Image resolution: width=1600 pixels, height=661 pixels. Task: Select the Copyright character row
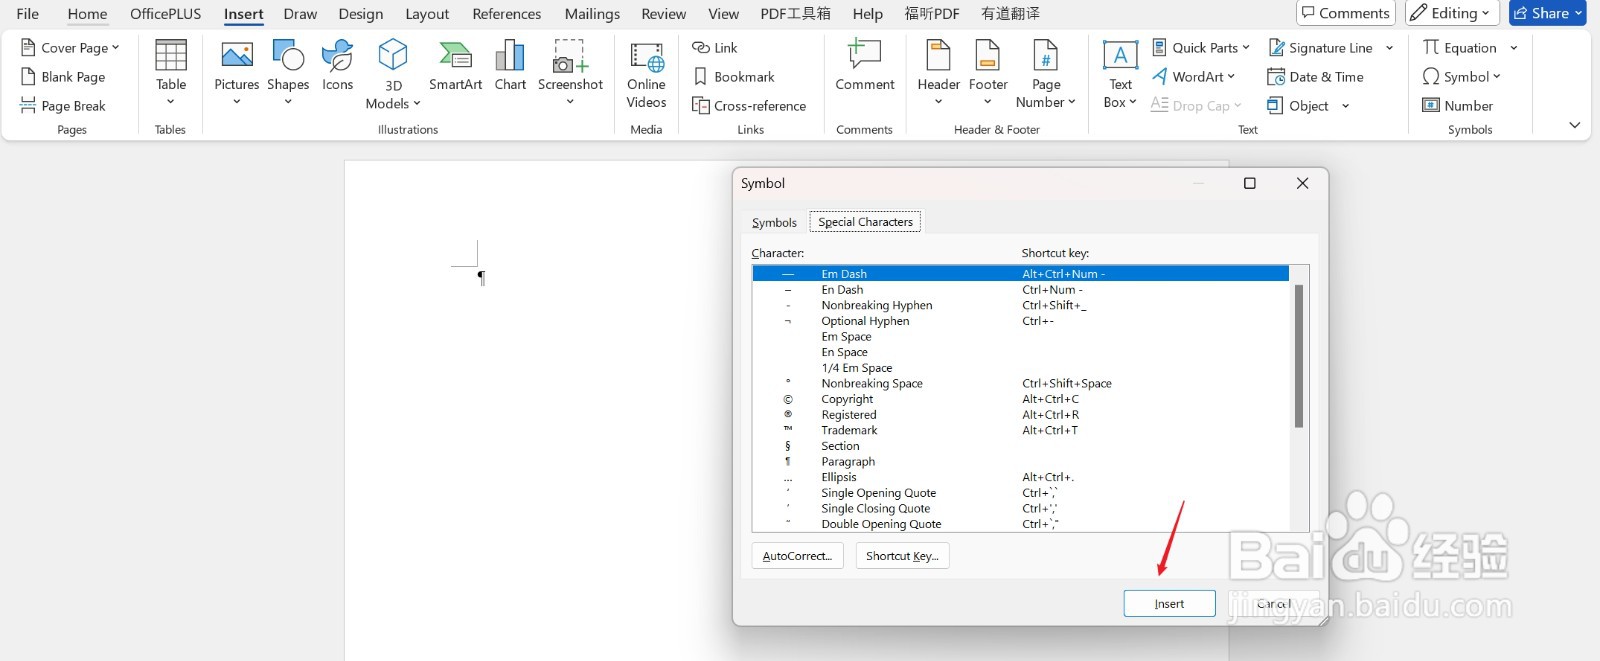(x=1021, y=399)
